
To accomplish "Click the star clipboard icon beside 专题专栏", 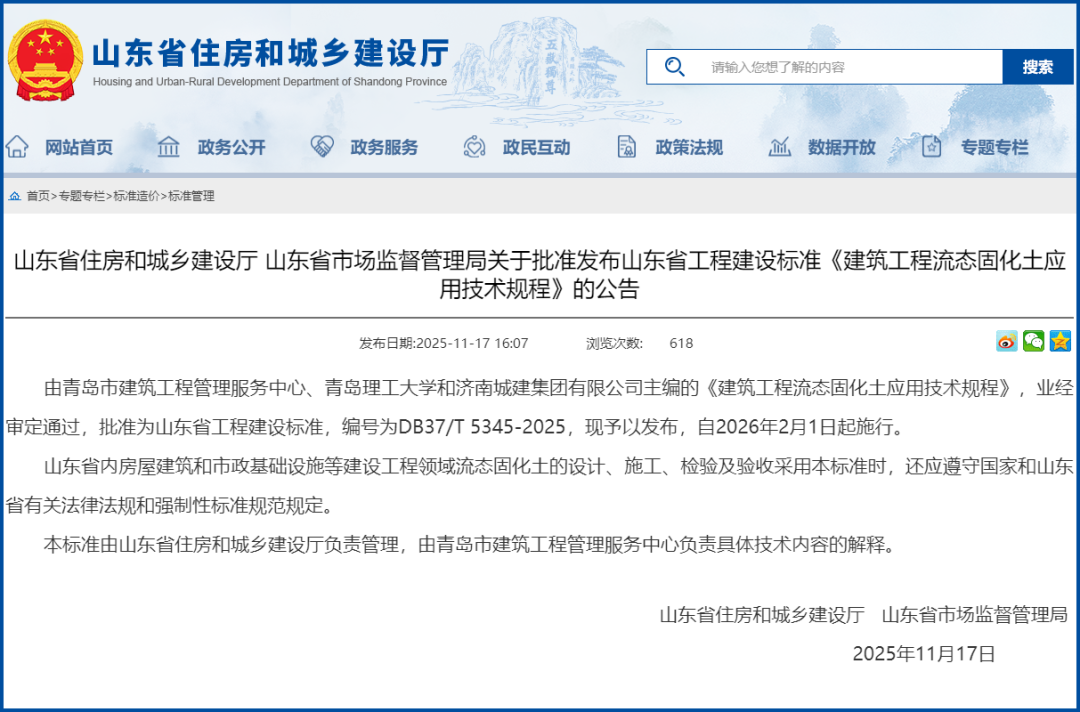I will click(932, 147).
